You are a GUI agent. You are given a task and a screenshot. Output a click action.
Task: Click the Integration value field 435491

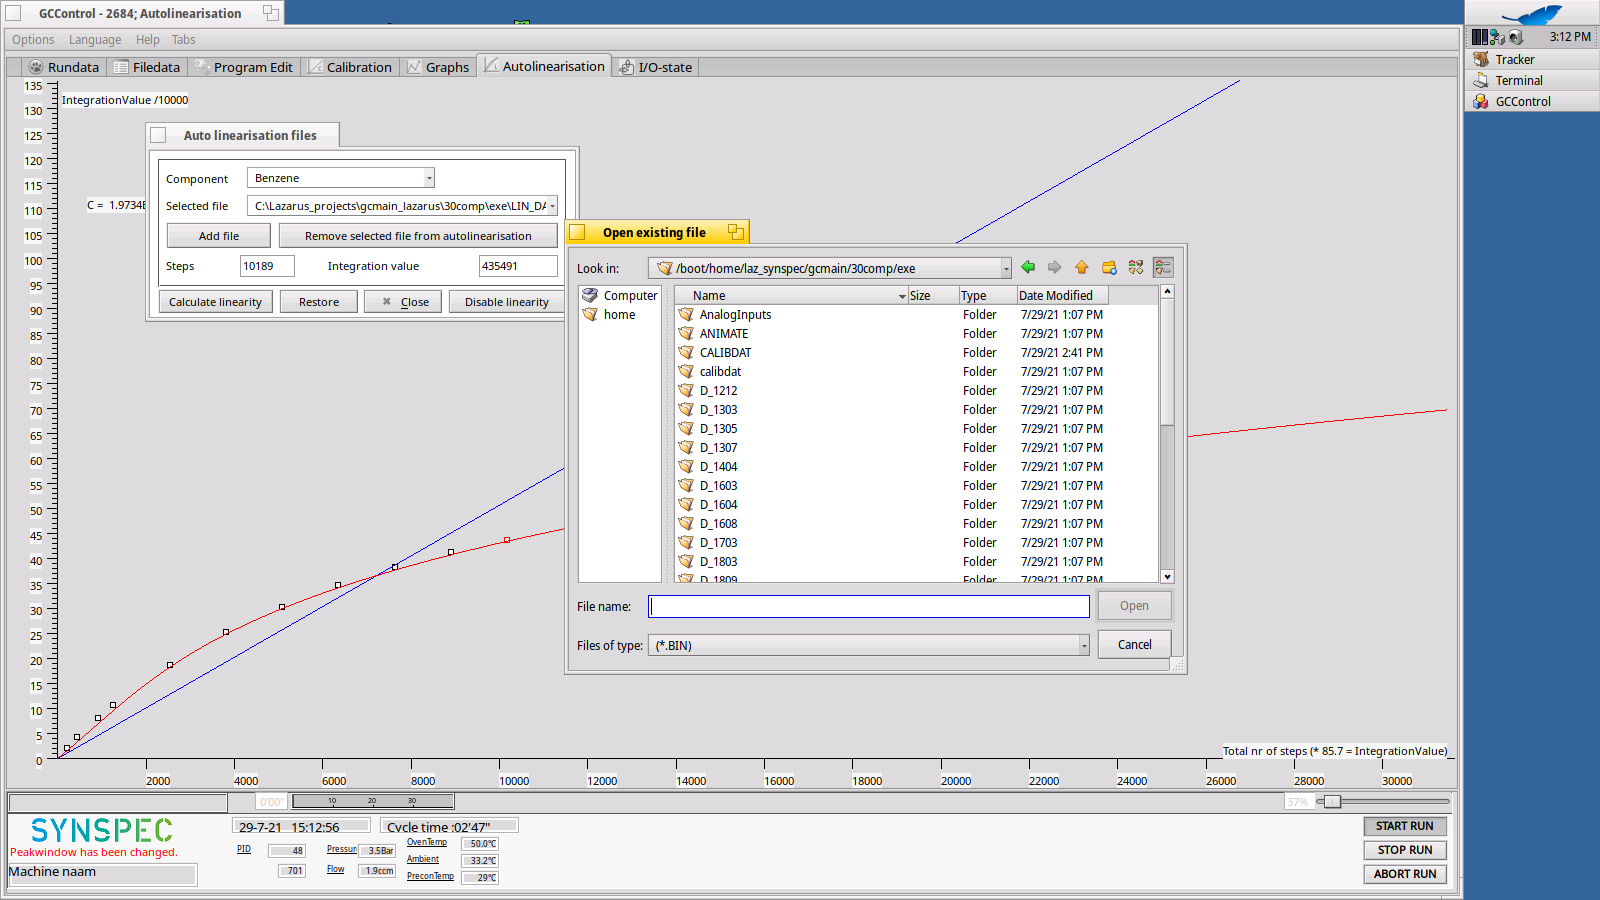coord(518,266)
